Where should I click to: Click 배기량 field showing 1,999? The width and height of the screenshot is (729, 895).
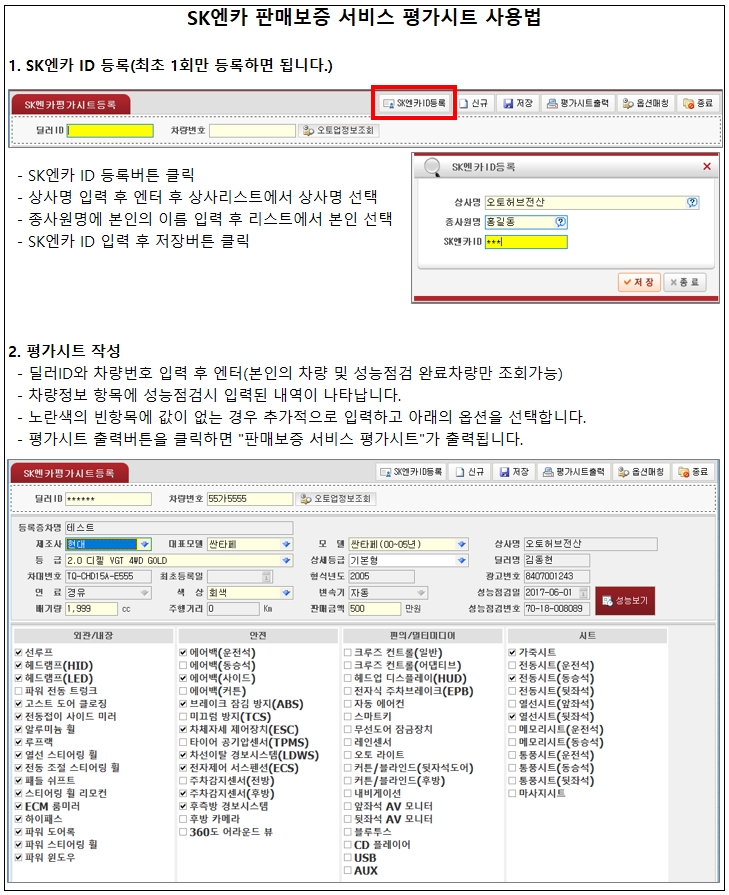pos(91,609)
